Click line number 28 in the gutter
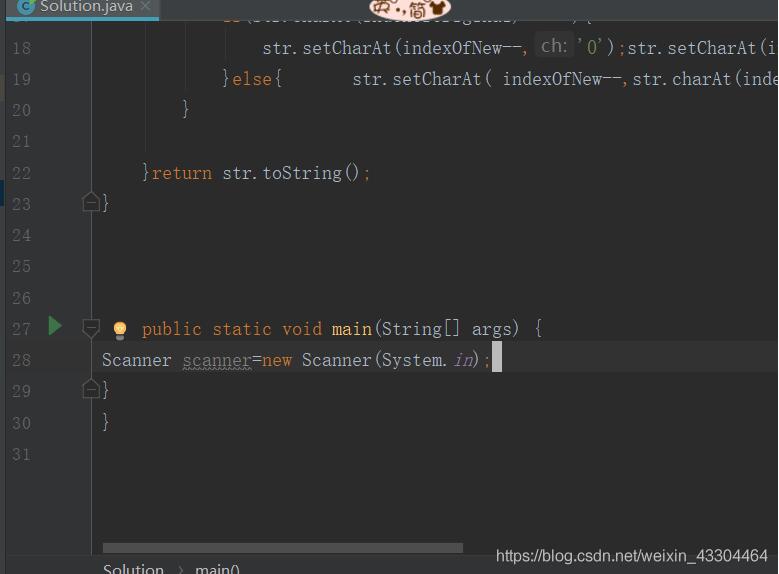 21,360
